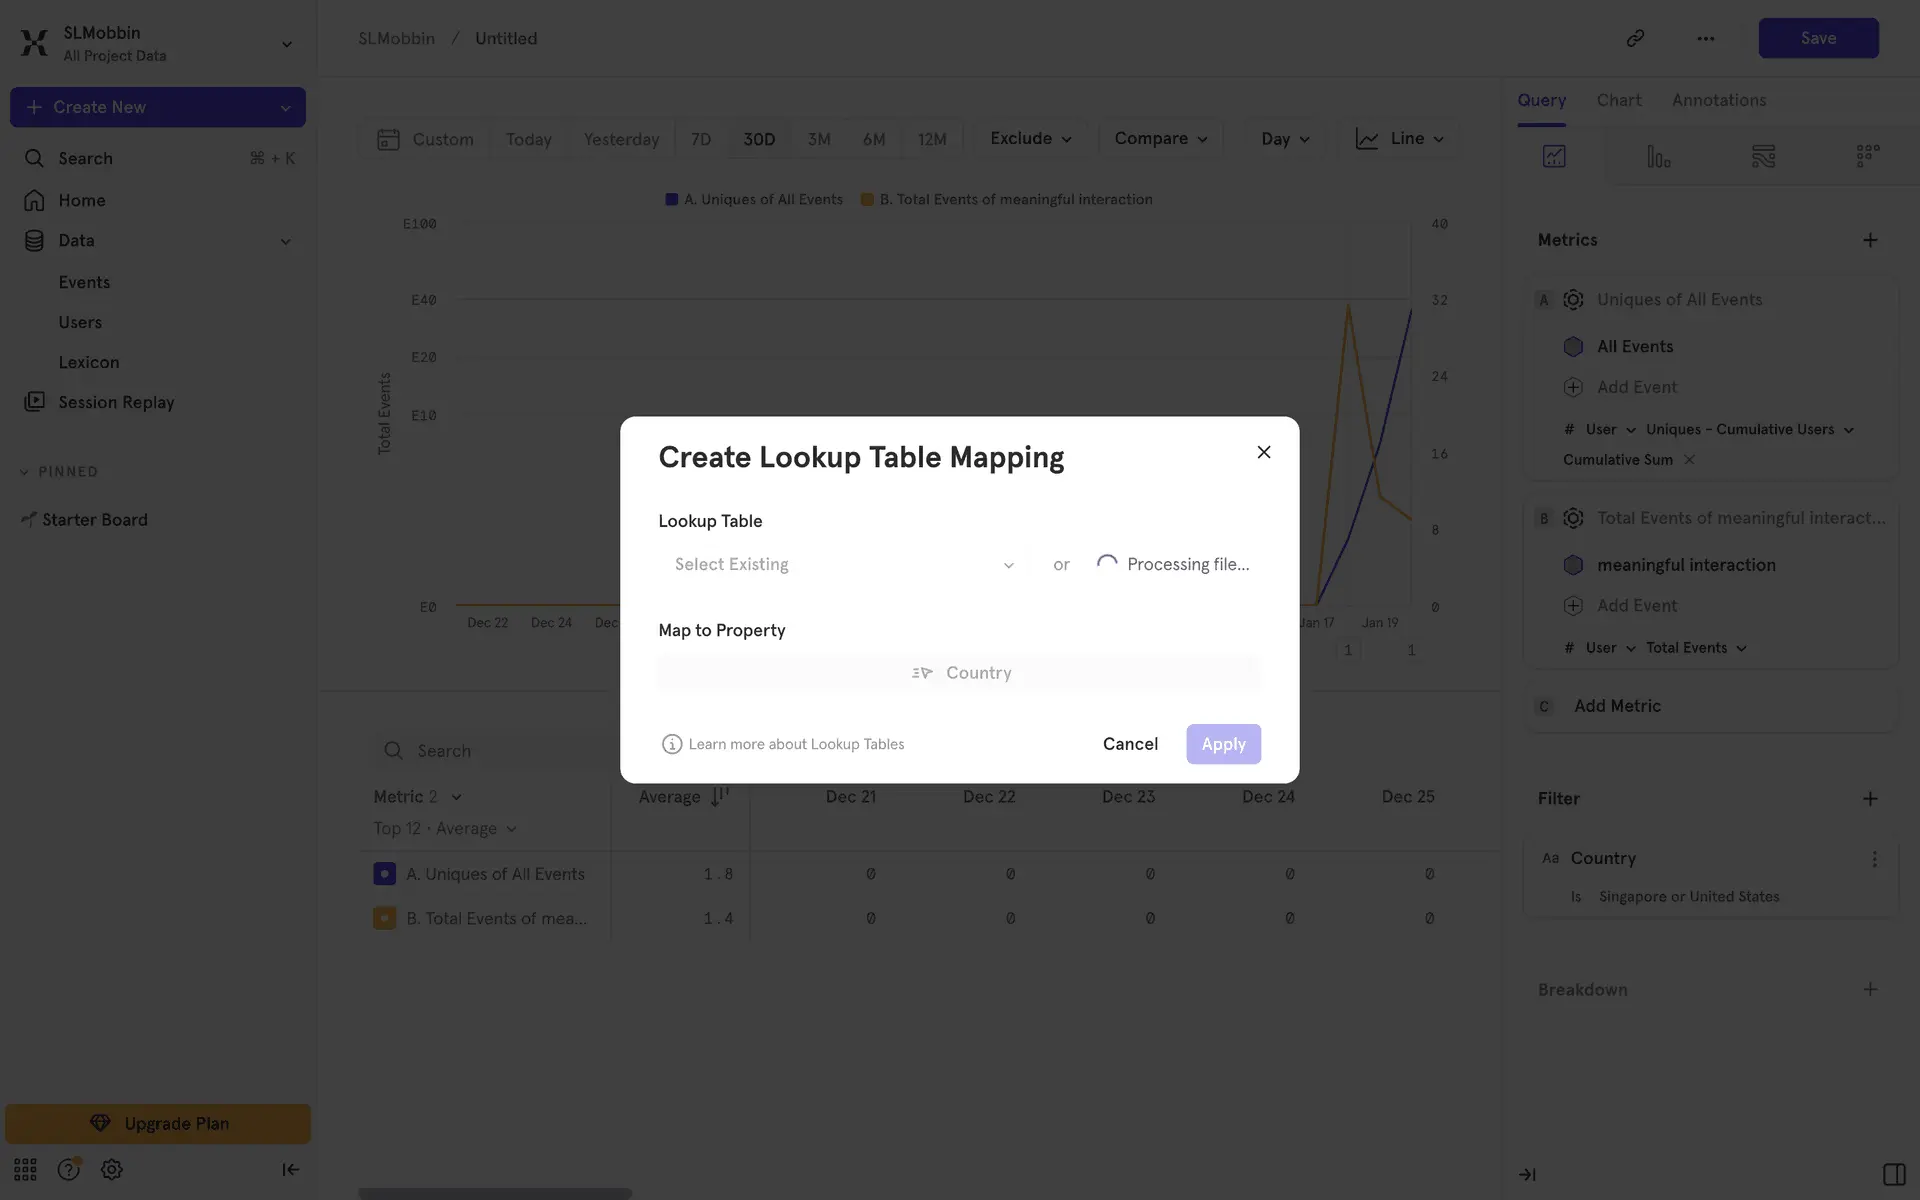Add a new metric with plus icon
Viewport: 1920px width, 1200px height.
pyautogui.click(x=1870, y=240)
